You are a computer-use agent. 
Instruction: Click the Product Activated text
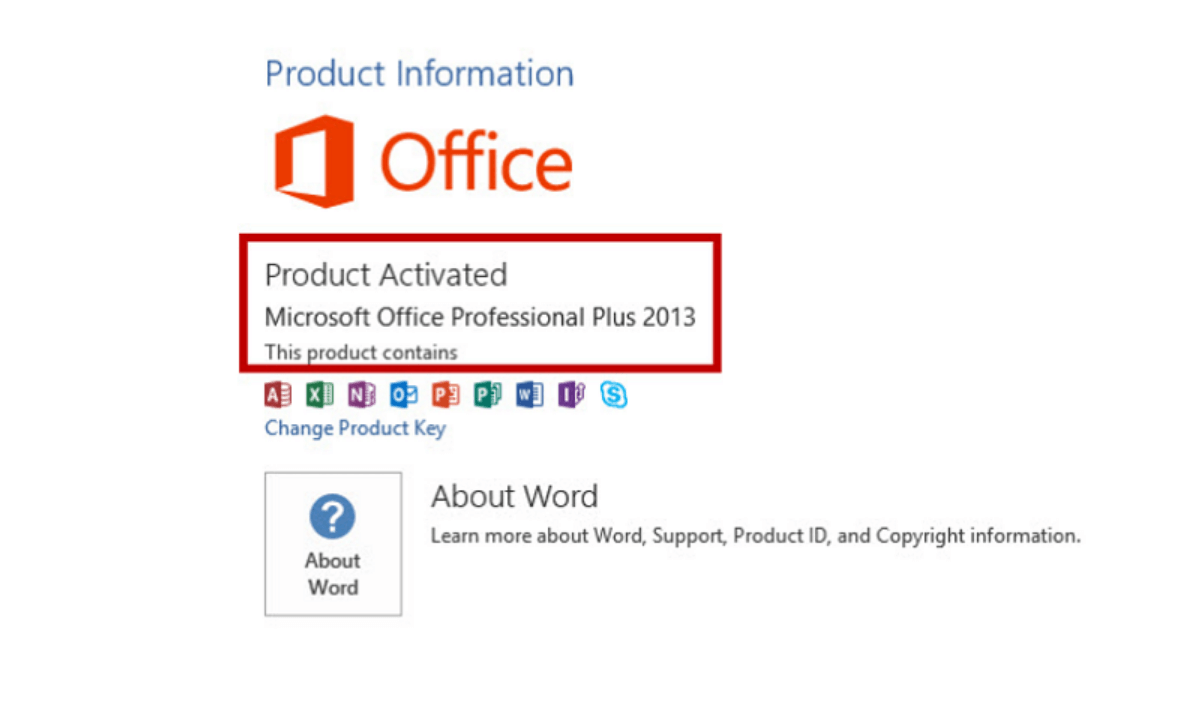coord(386,274)
